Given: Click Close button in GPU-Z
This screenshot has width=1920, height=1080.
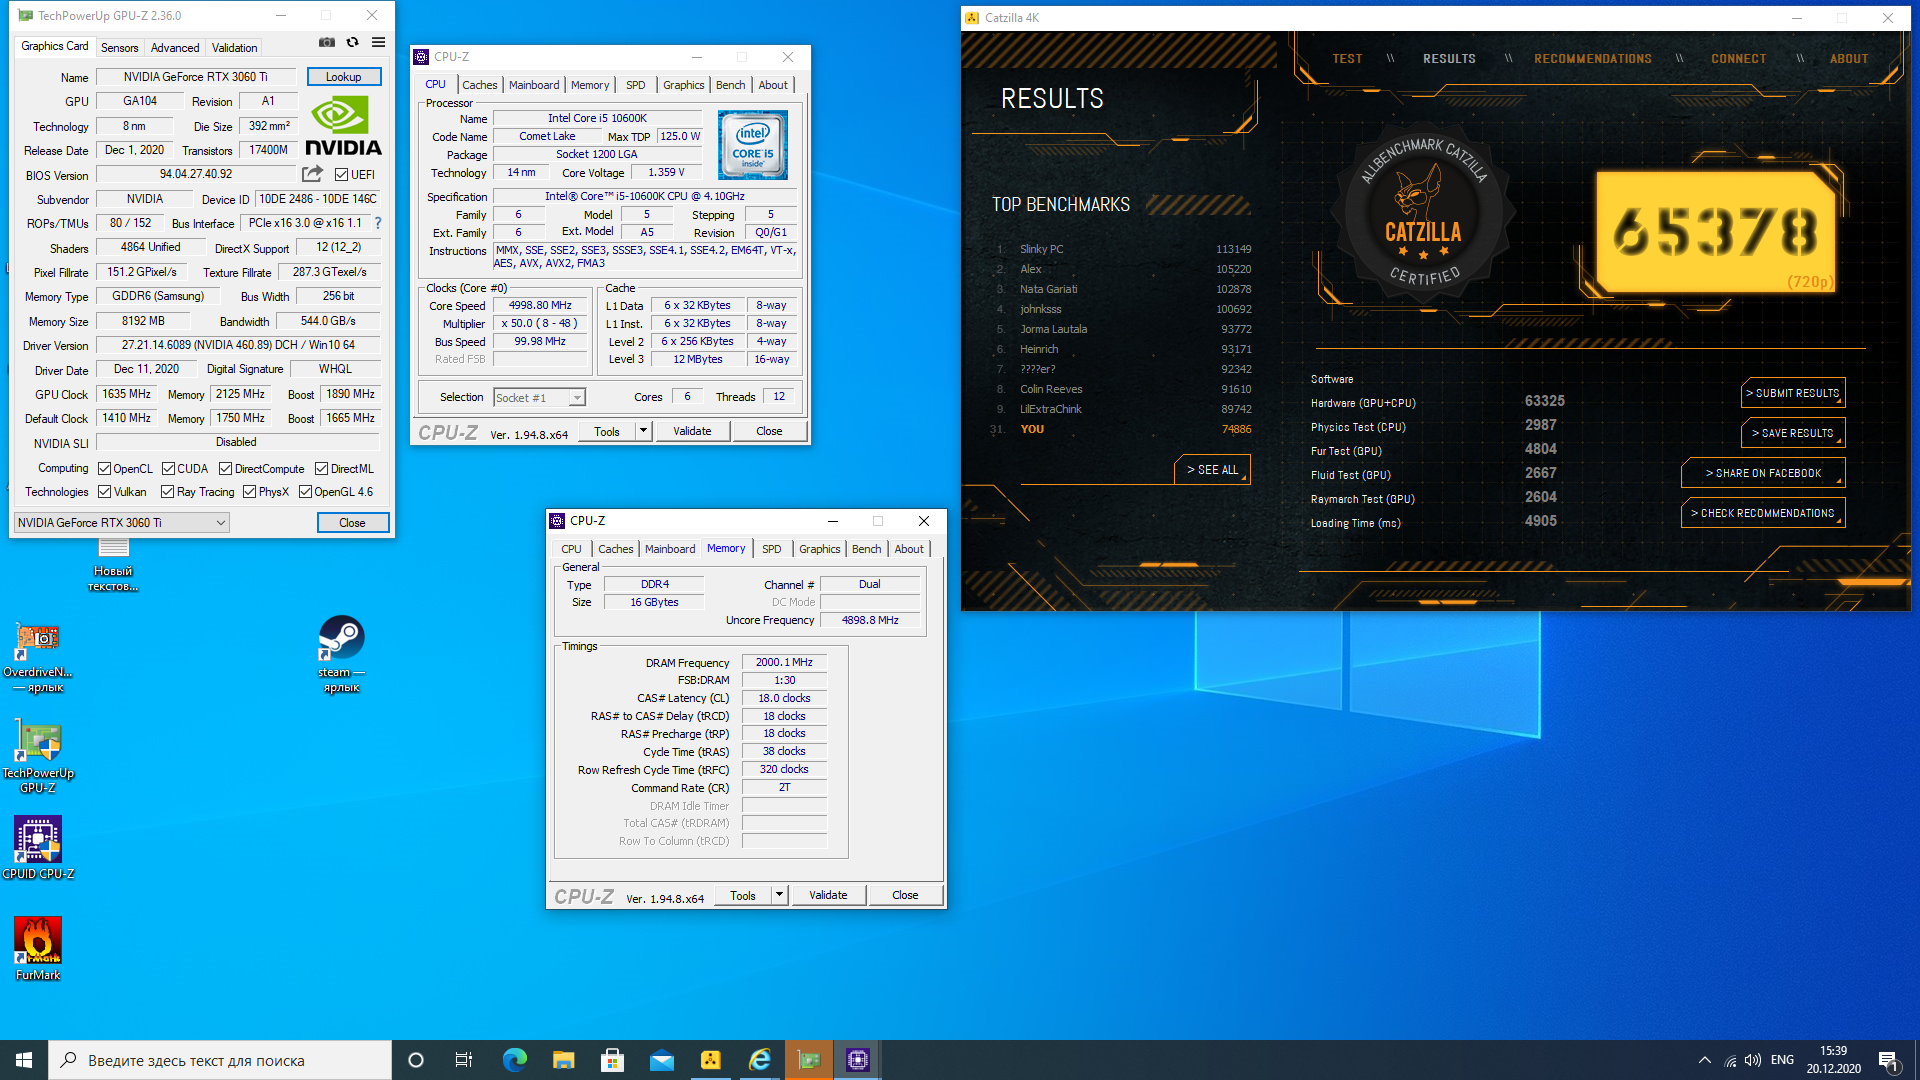Looking at the screenshot, I should point(352,522).
